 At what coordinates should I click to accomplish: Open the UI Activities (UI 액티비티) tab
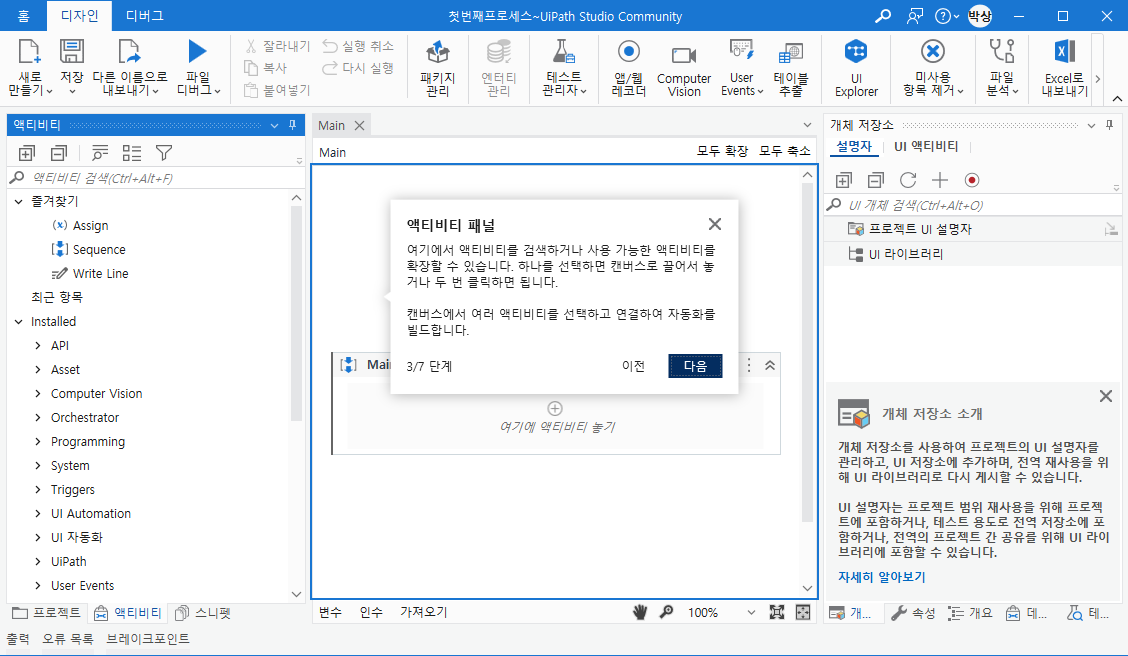pos(926,146)
